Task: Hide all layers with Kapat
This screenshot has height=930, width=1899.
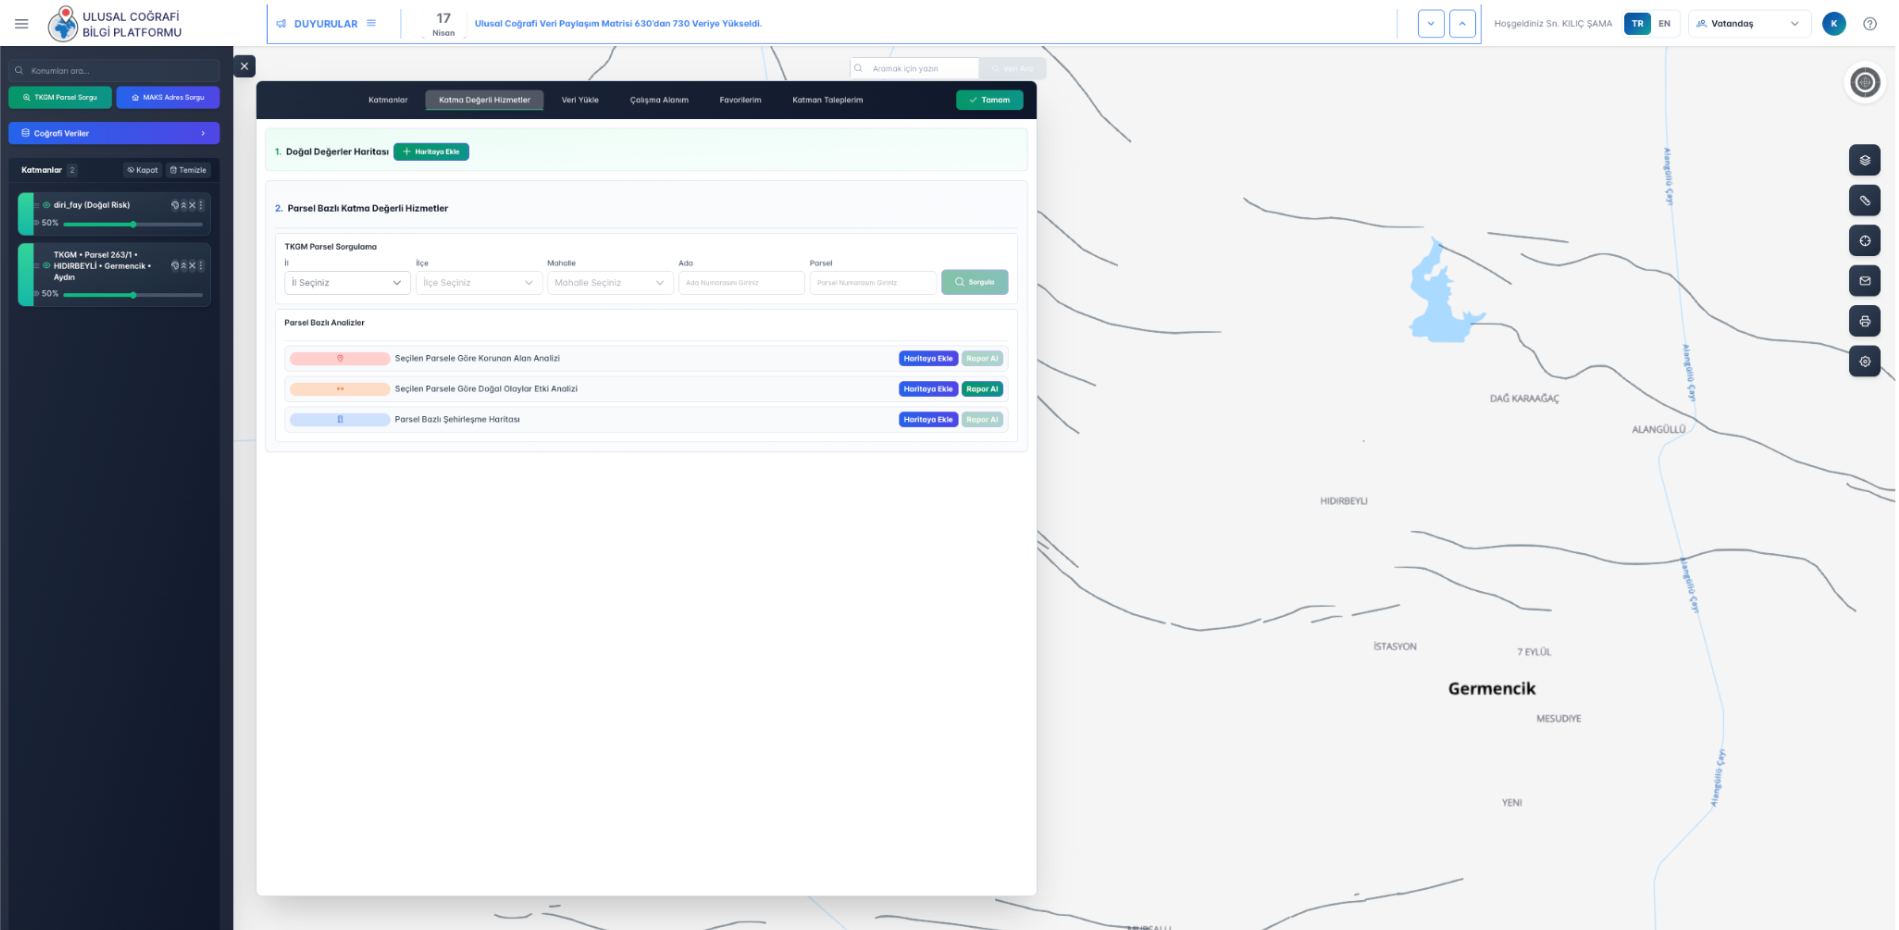Action: point(143,170)
